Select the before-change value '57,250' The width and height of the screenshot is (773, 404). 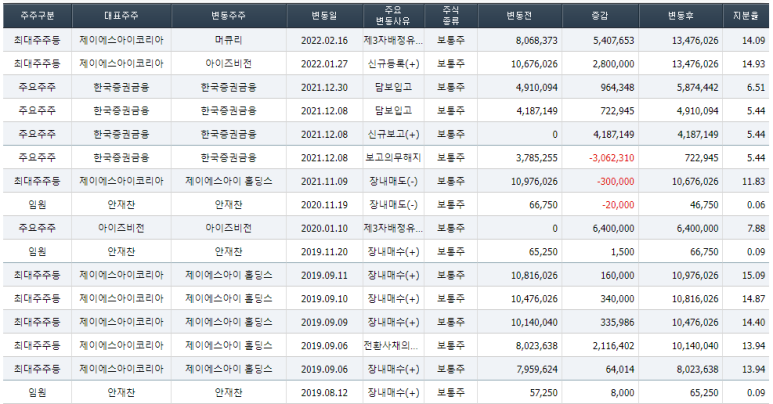[x=543, y=393]
